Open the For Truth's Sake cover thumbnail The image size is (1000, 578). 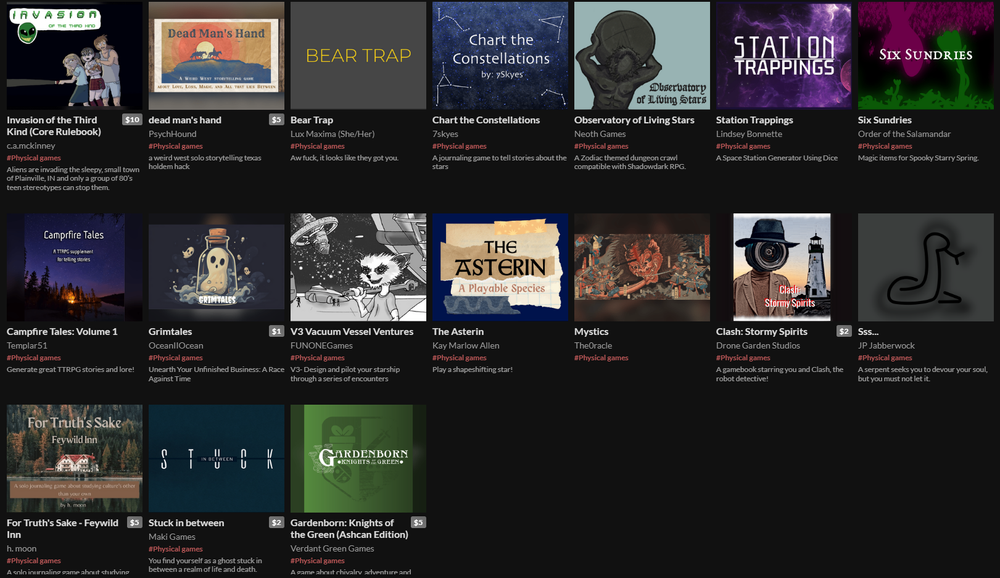(75, 458)
